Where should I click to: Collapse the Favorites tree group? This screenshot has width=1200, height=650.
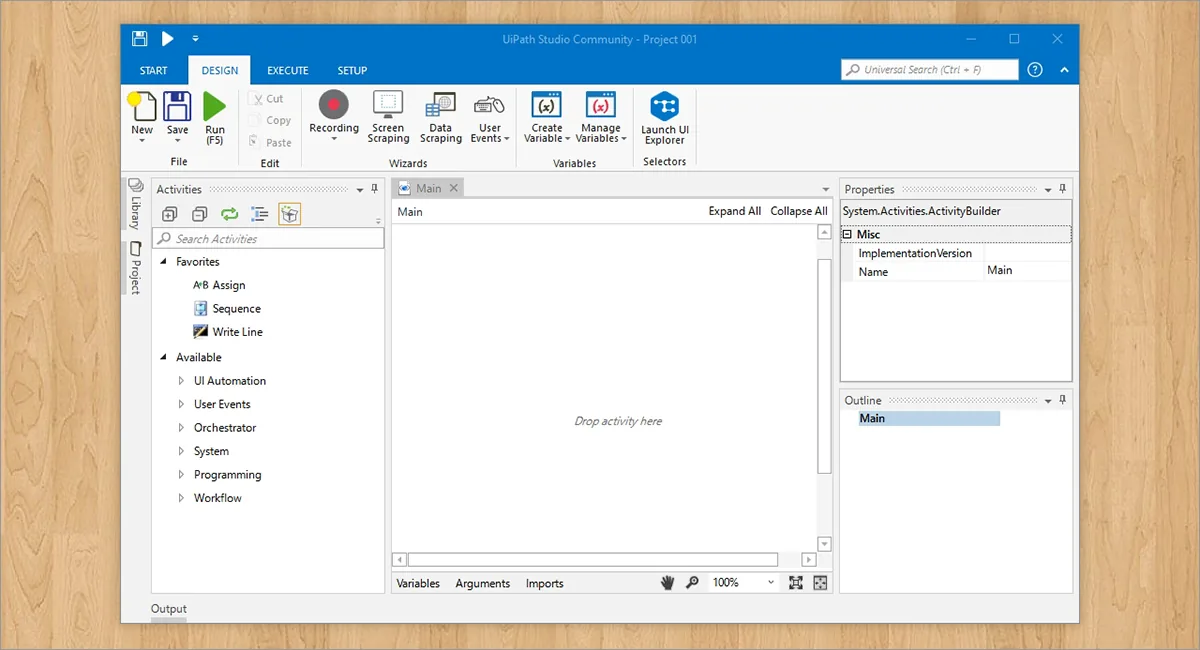(164, 262)
